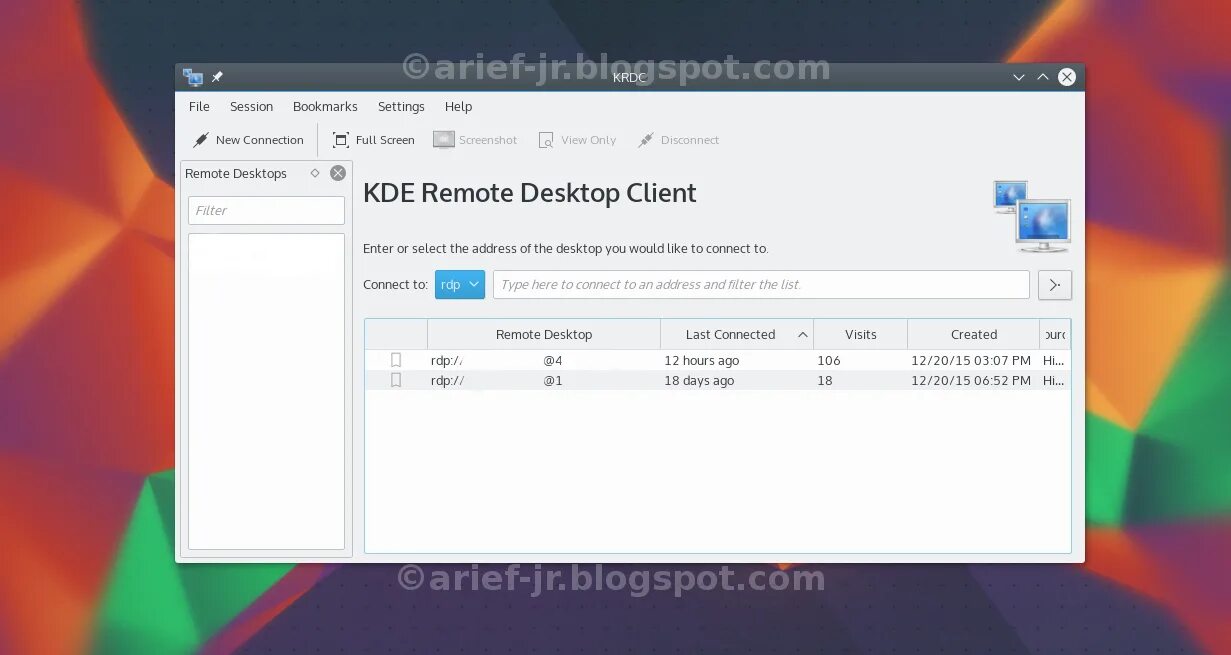The width and height of the screenshot is (1231, 655).
Task: Click the Filter field in Remote Desktops panel
Action: point(266,210)
